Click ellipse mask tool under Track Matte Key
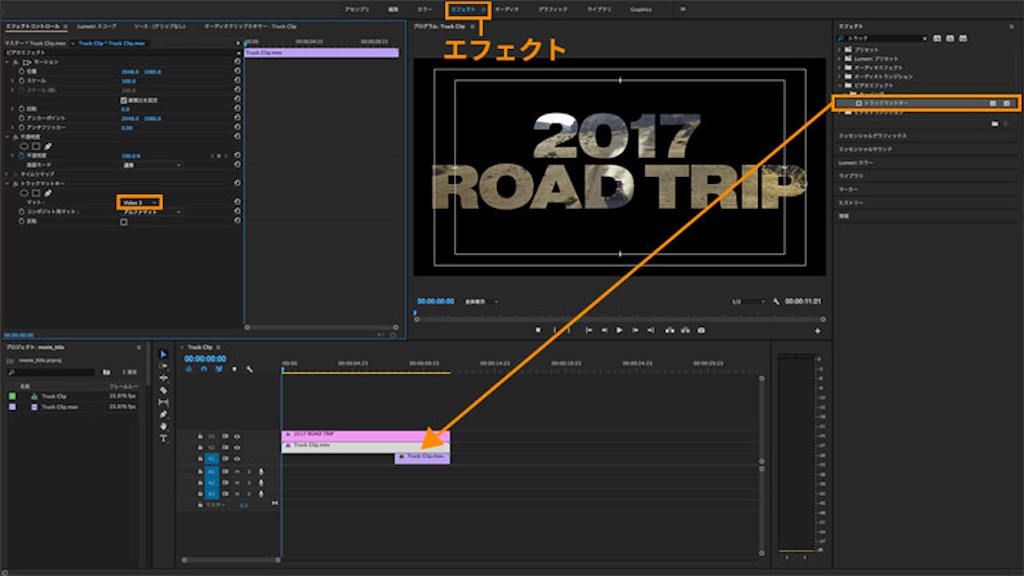This screenshot has height=576, width=1024. (x=24, y=193)
